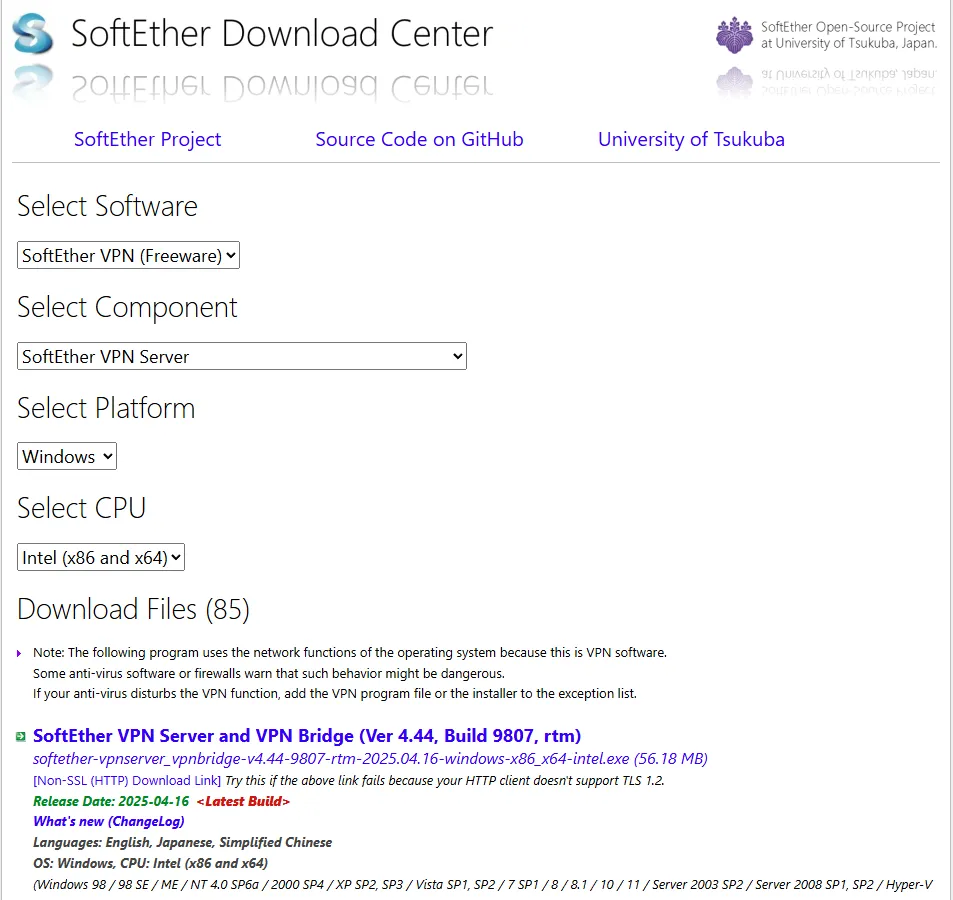Click the Select Software heading
This screenshot has height=900, width=953.
point(108,206)
